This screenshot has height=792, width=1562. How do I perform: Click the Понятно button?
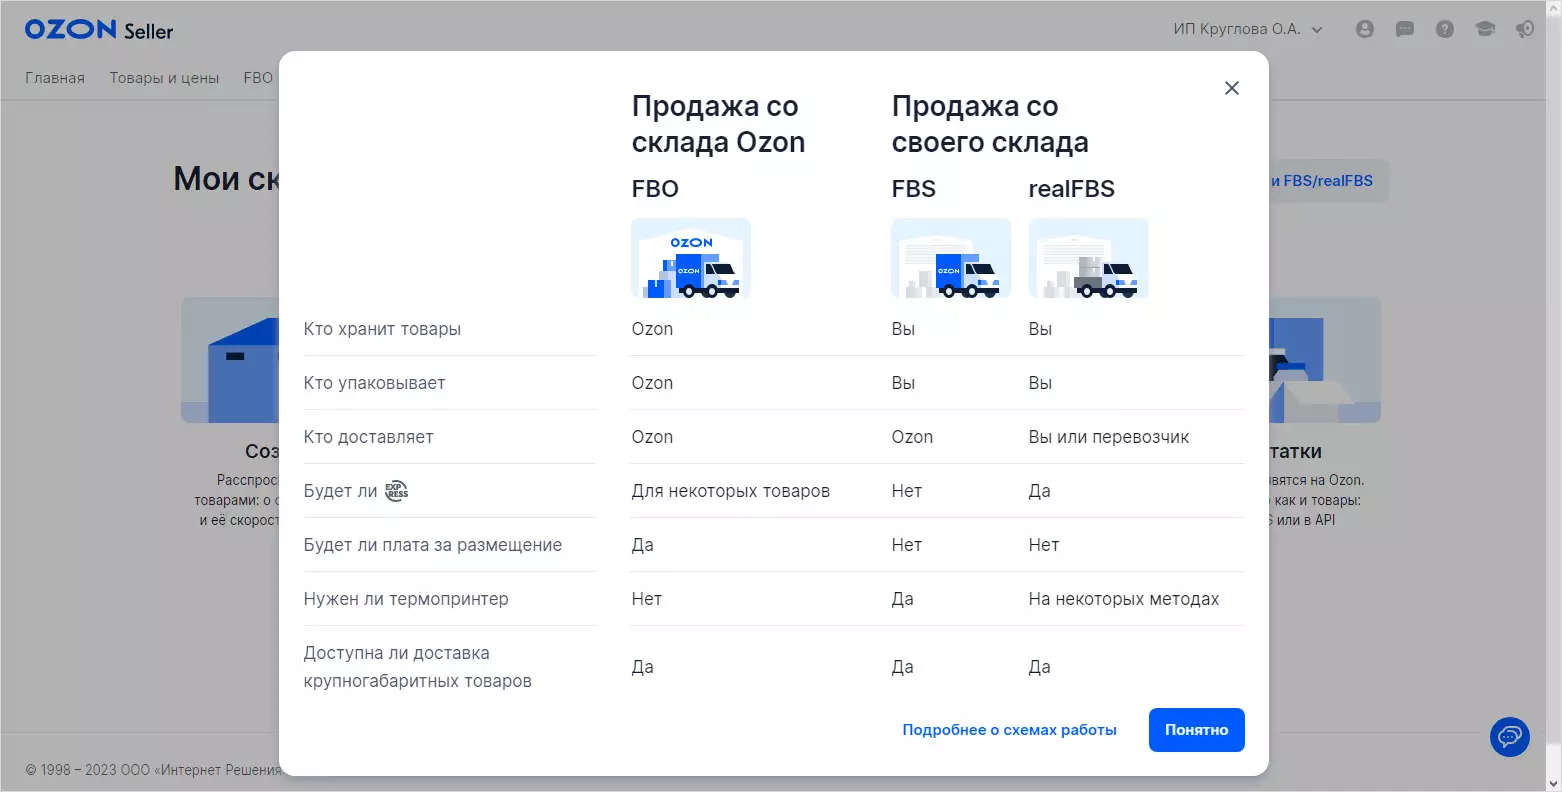pos(1197,730)
